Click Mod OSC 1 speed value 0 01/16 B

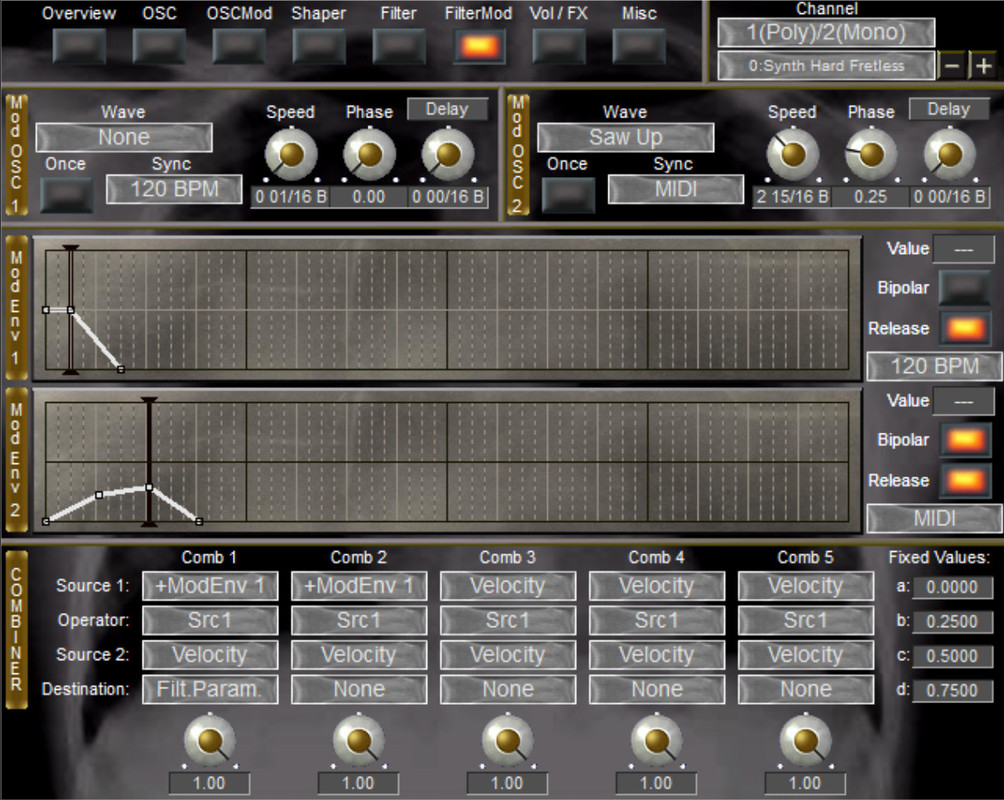click(290, 197)
